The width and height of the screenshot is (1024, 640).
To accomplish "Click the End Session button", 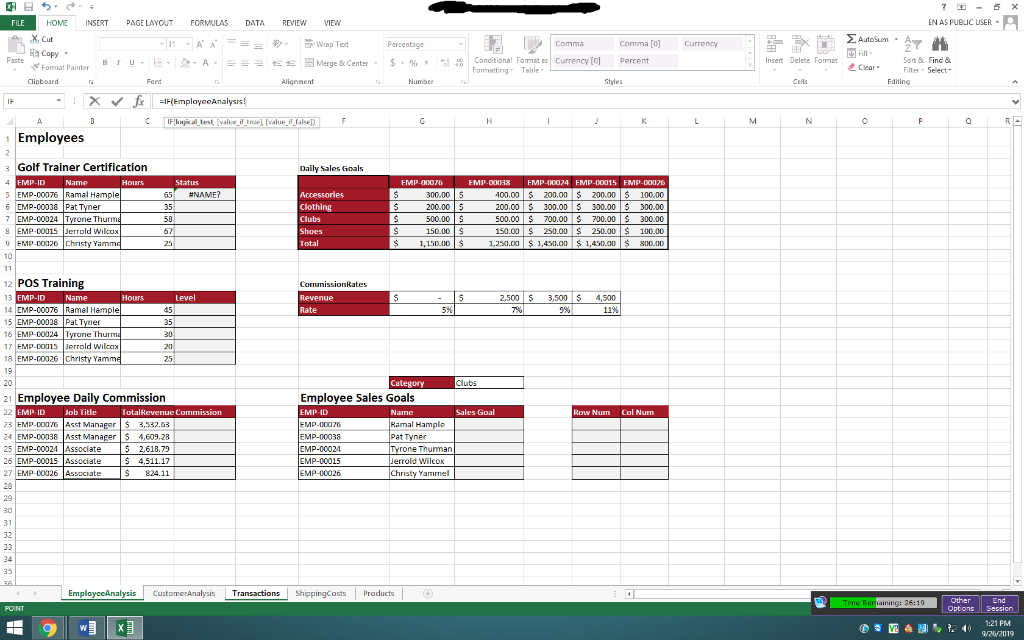I will point(999,606).
